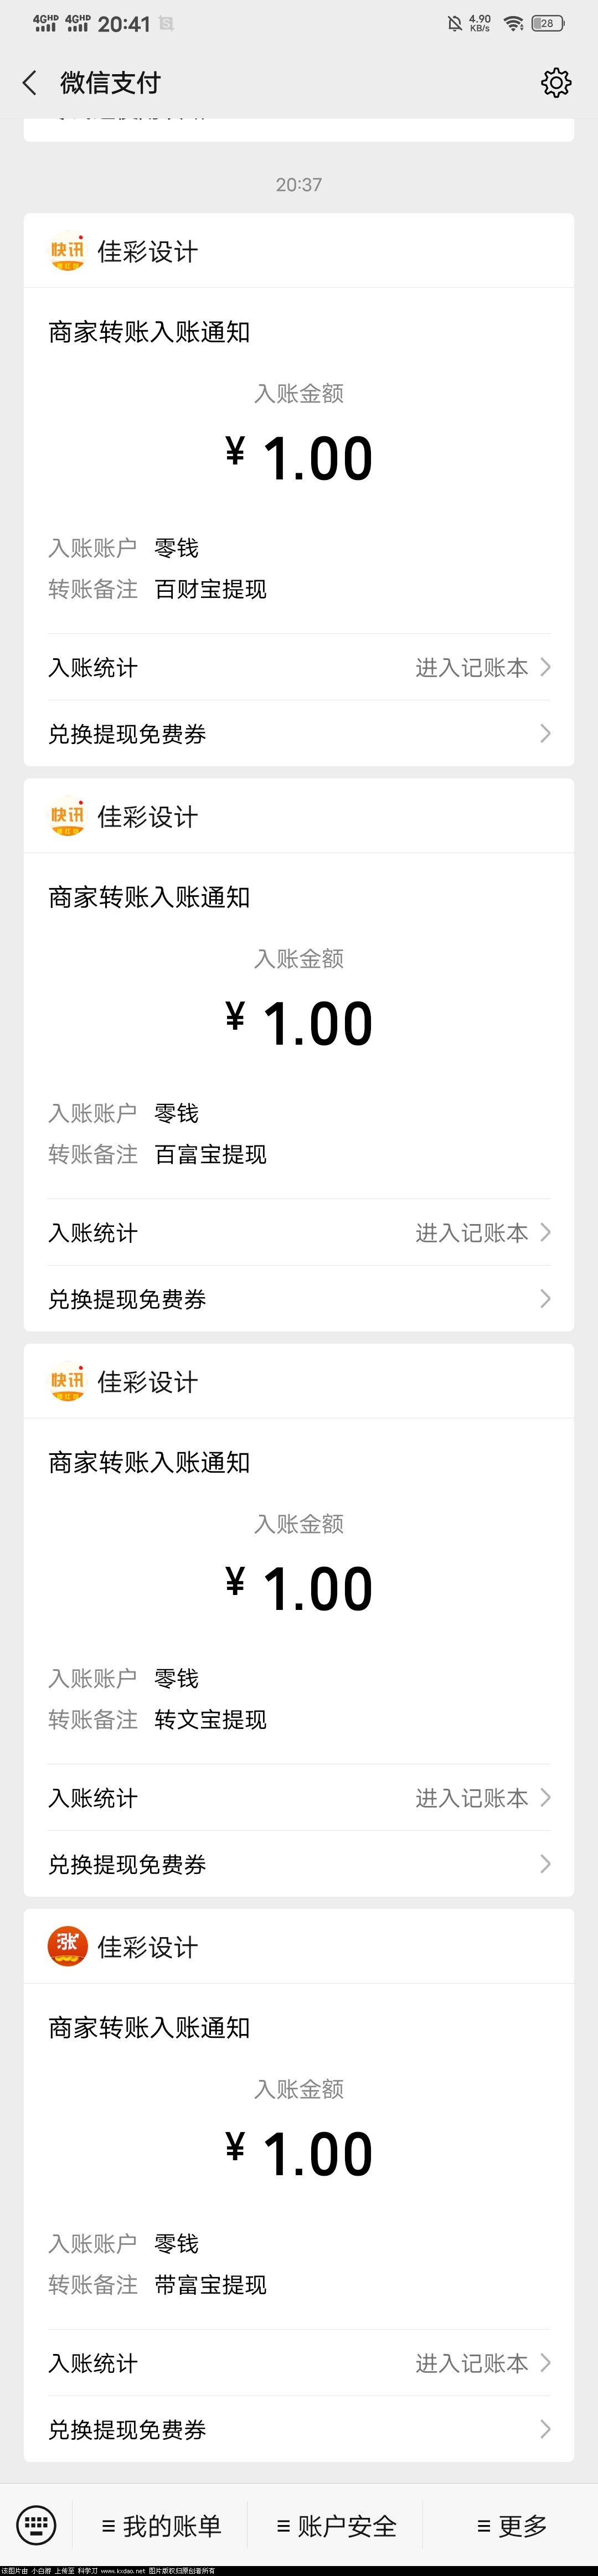Tap avatar of 百富宝提现 transfer card
The height and width of the screenshot is (2576, 598).
pos(67,817)
